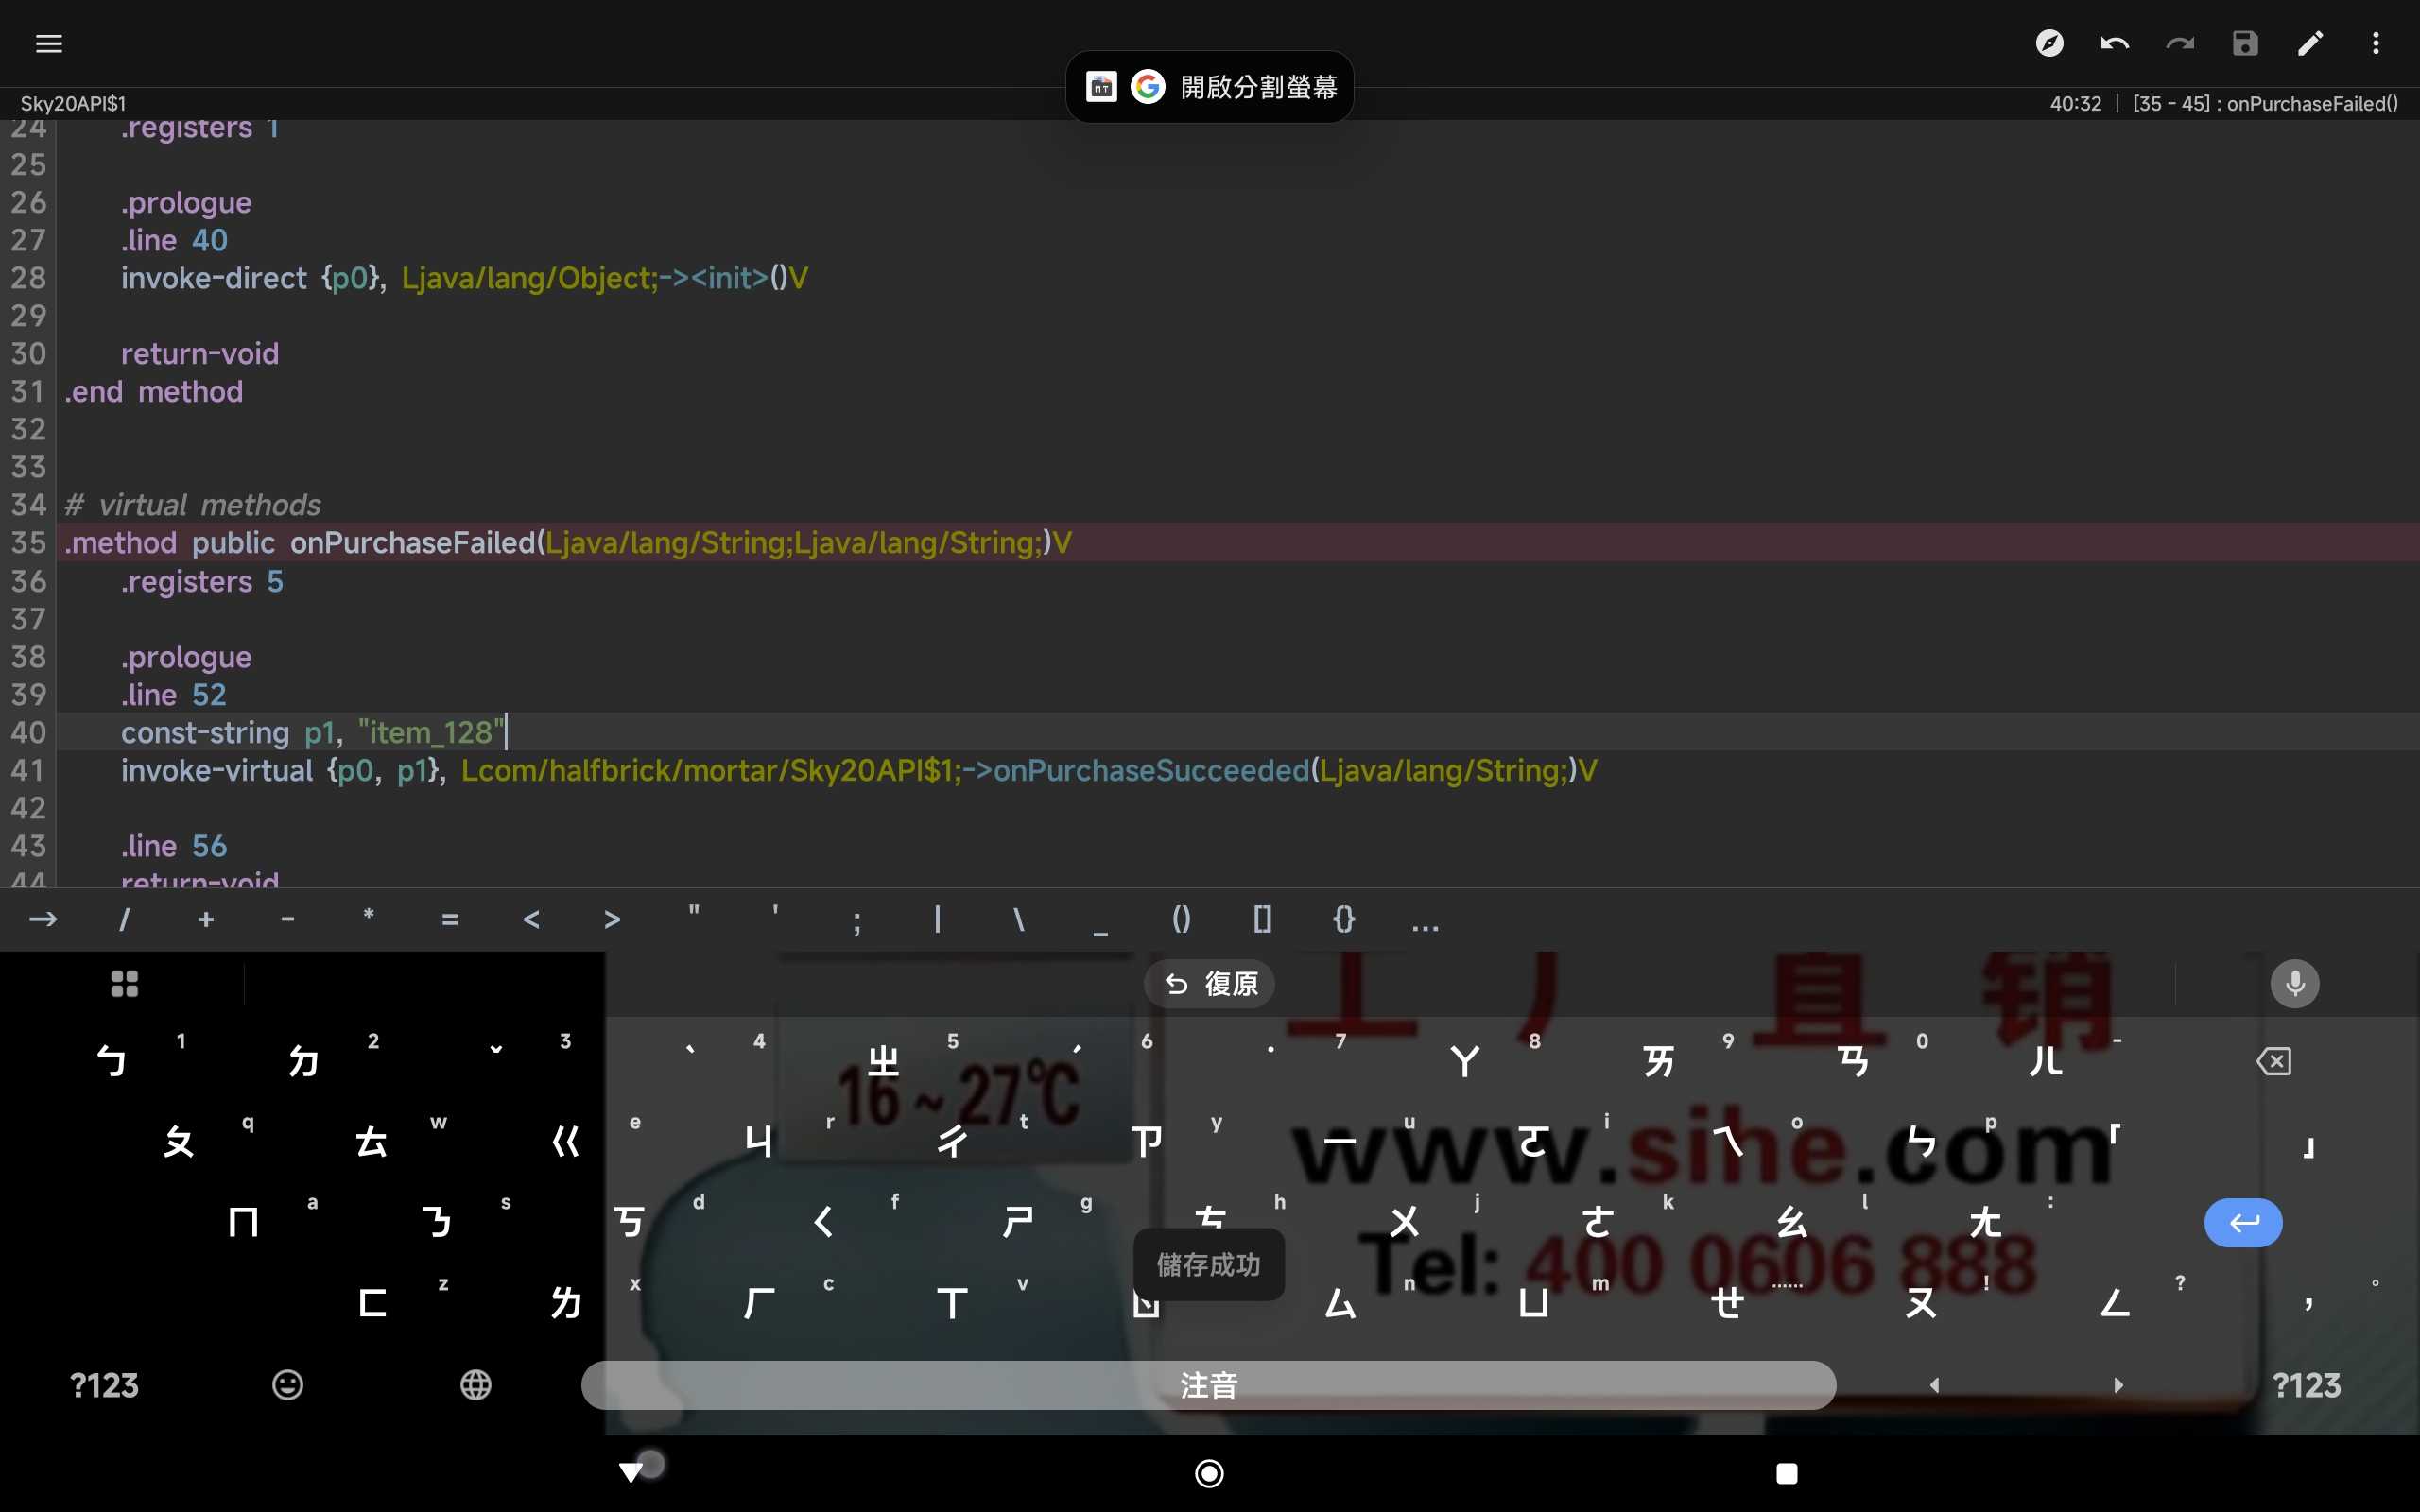
Task: Expand more symbols with ellipsis key
Action: (x=1425, y=920)
